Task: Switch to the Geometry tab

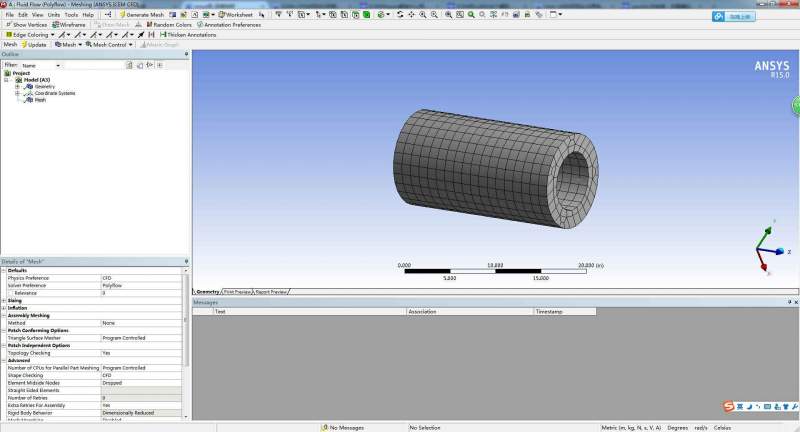Action: [207, 292]
